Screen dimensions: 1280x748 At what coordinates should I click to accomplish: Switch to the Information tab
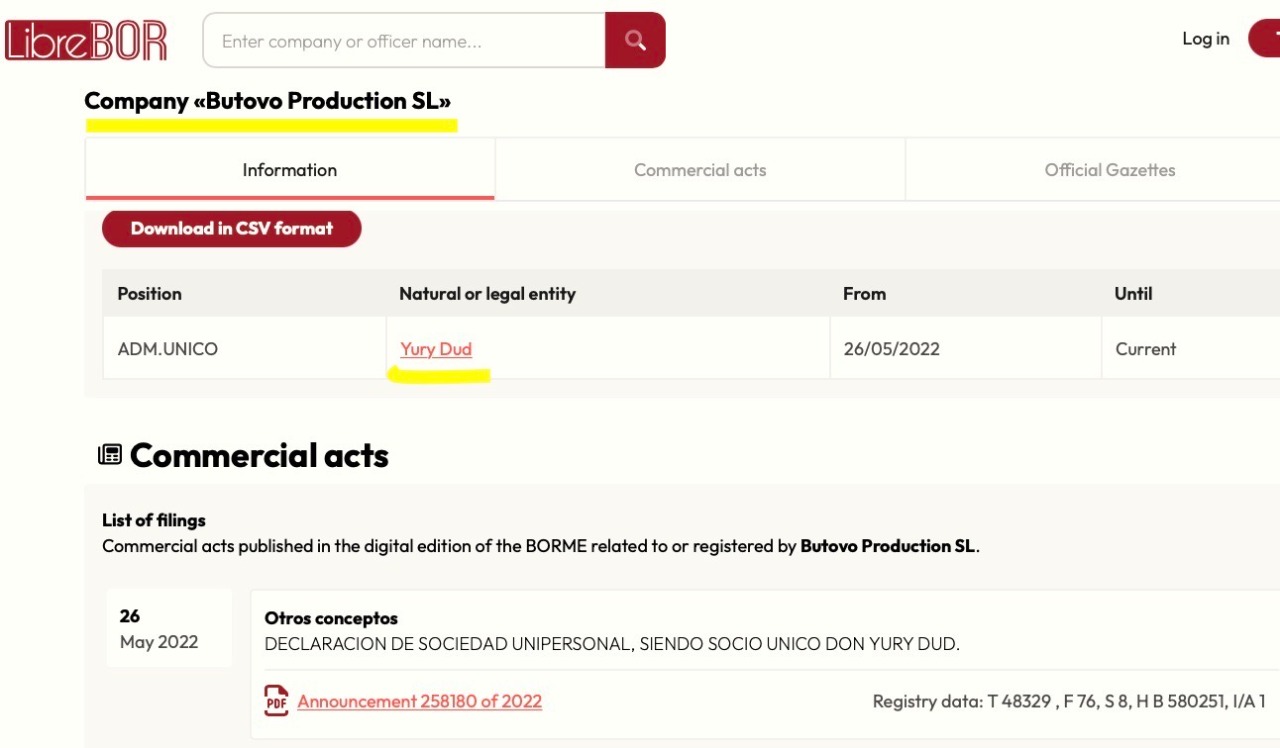290,170
